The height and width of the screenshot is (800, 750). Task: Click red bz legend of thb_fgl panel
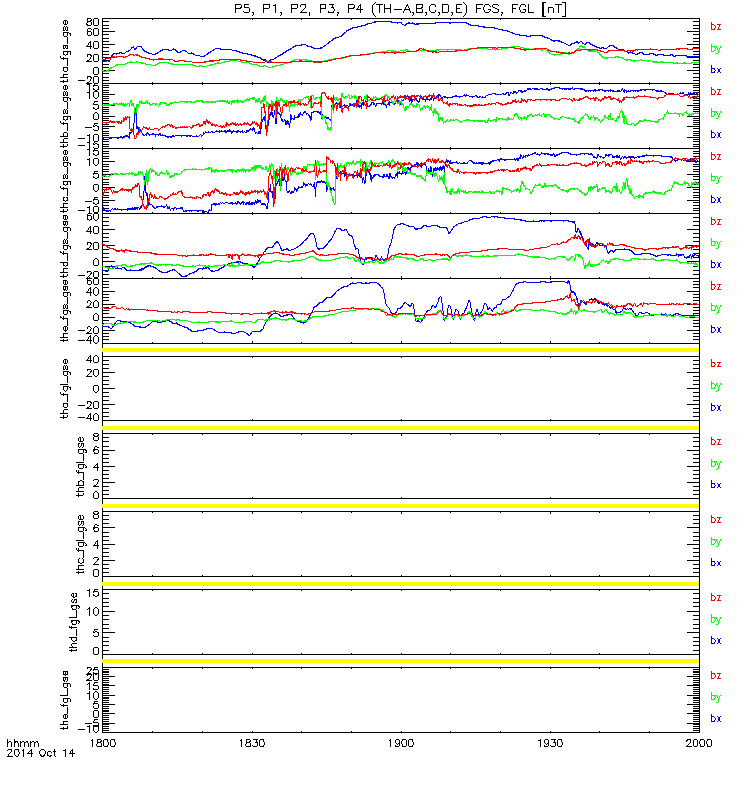(x=716, y=442)
